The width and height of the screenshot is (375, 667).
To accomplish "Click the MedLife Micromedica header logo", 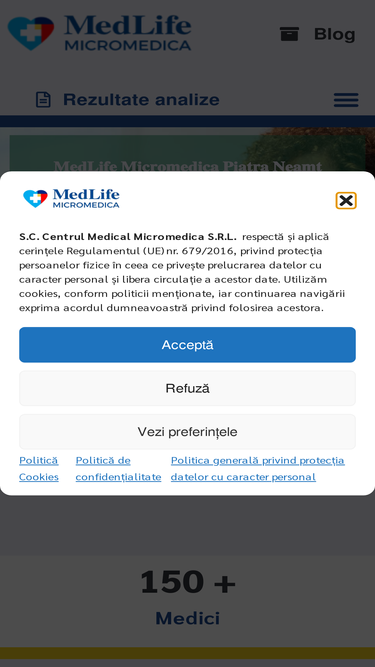I will (x=99, y=33).
